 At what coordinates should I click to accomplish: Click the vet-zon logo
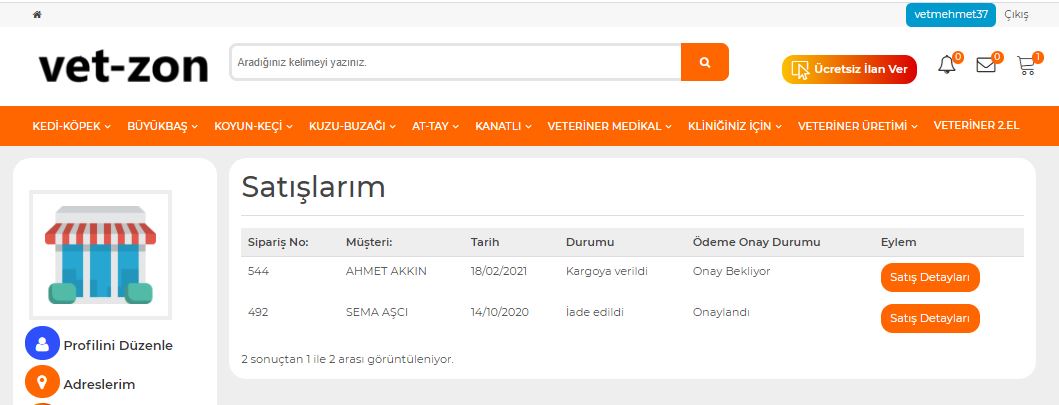(x=123, y=67)
